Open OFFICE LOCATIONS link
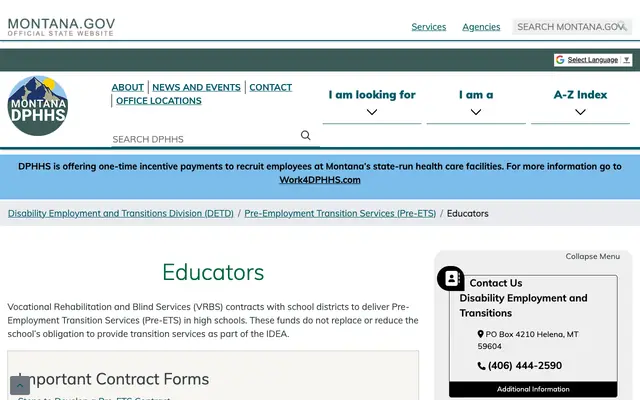This screenshot has width=640, height=400. tap(159, 101)
